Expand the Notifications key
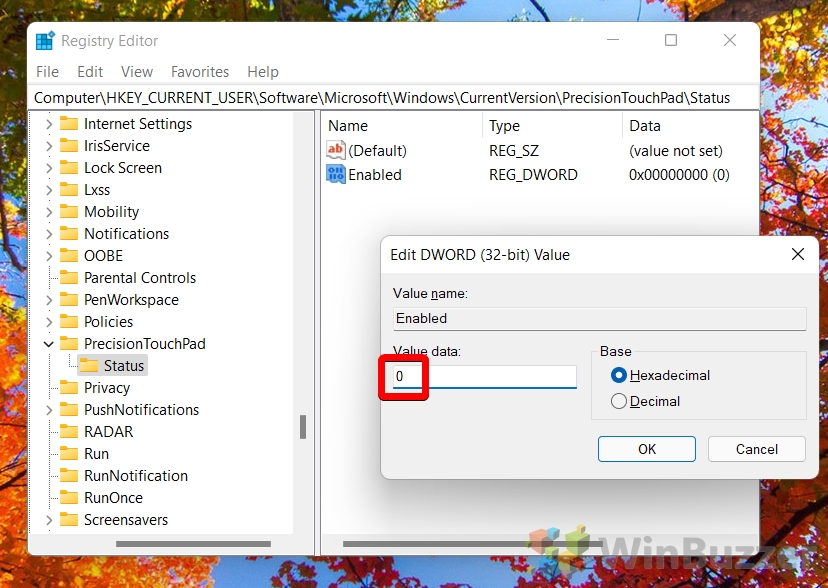Viewport: 828px width, 588px height. [x=49, y=234]
